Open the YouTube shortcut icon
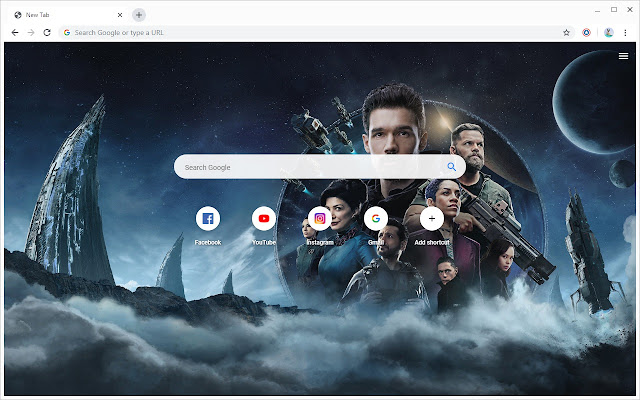This screenshot has width=640, height=400. [264, 218]
